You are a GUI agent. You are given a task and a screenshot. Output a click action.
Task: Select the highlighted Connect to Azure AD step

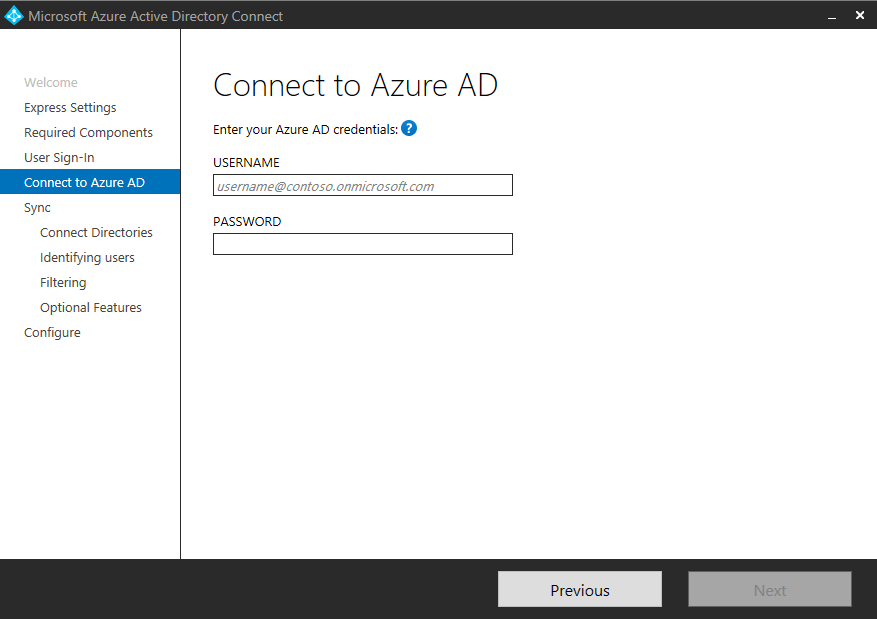point(84,183)
